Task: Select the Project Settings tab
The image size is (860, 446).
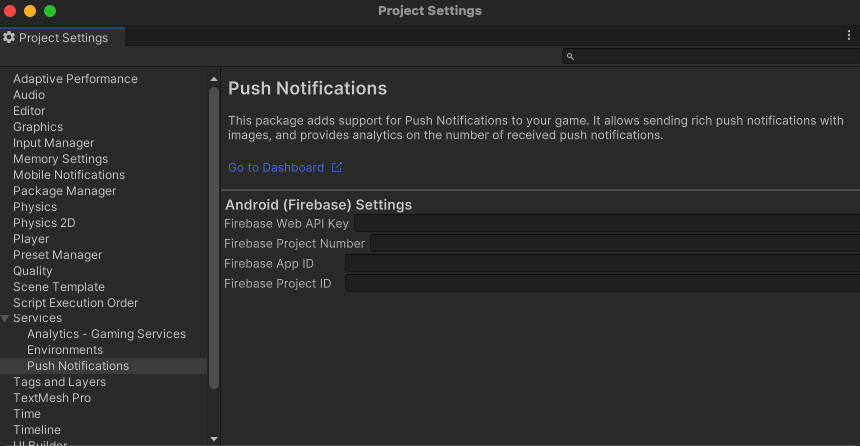Action: pyautogui.click(x=62, y=38)
